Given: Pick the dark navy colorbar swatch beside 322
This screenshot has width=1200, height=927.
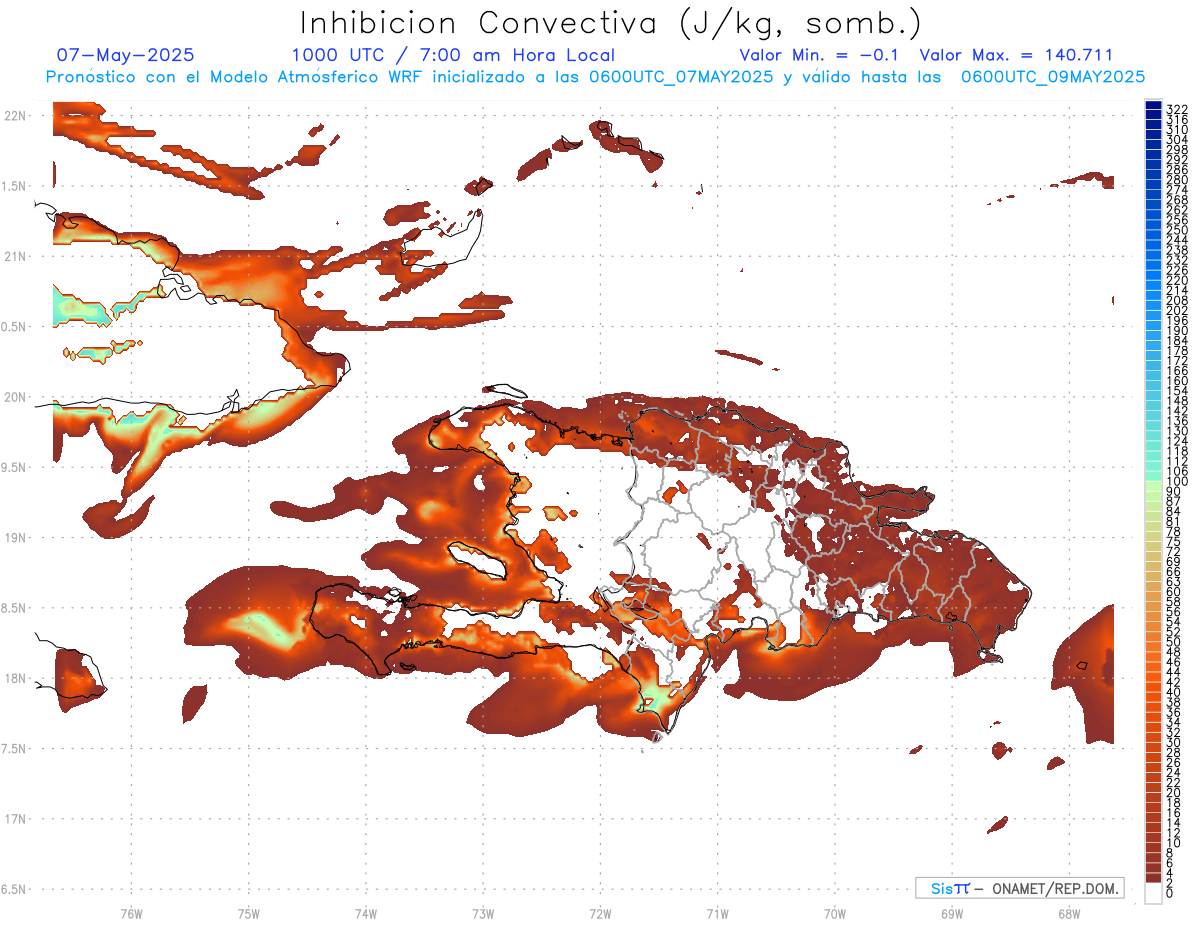Looking at the screenshot, I should pyautogui.click(x=1153, y=106).
